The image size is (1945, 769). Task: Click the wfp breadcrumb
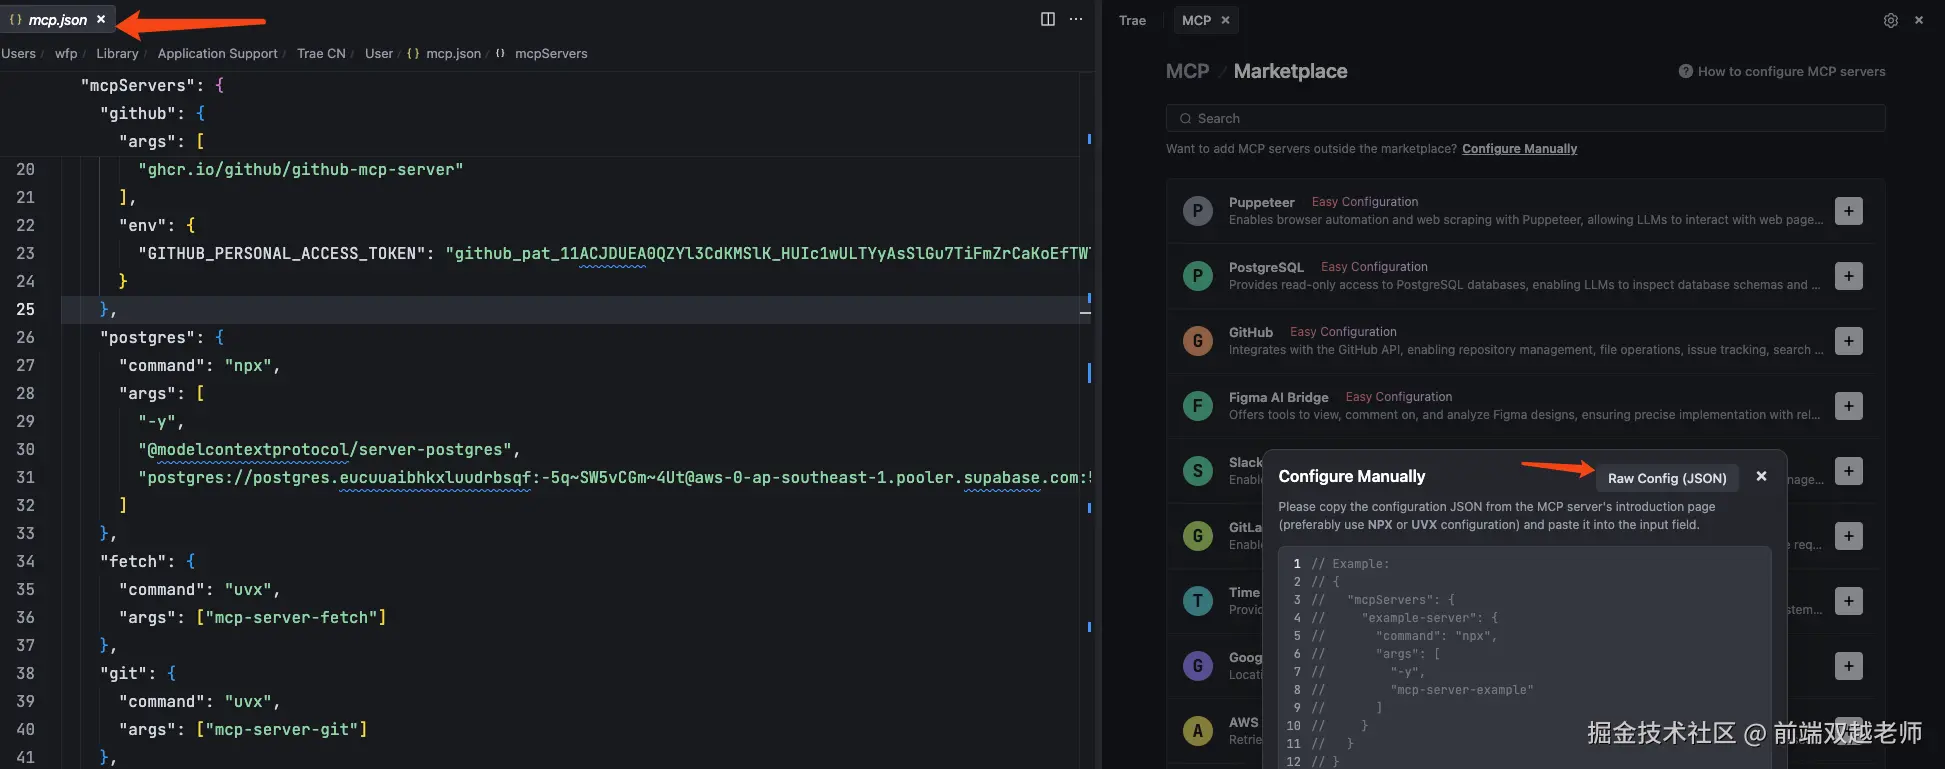tap(66, 53)
